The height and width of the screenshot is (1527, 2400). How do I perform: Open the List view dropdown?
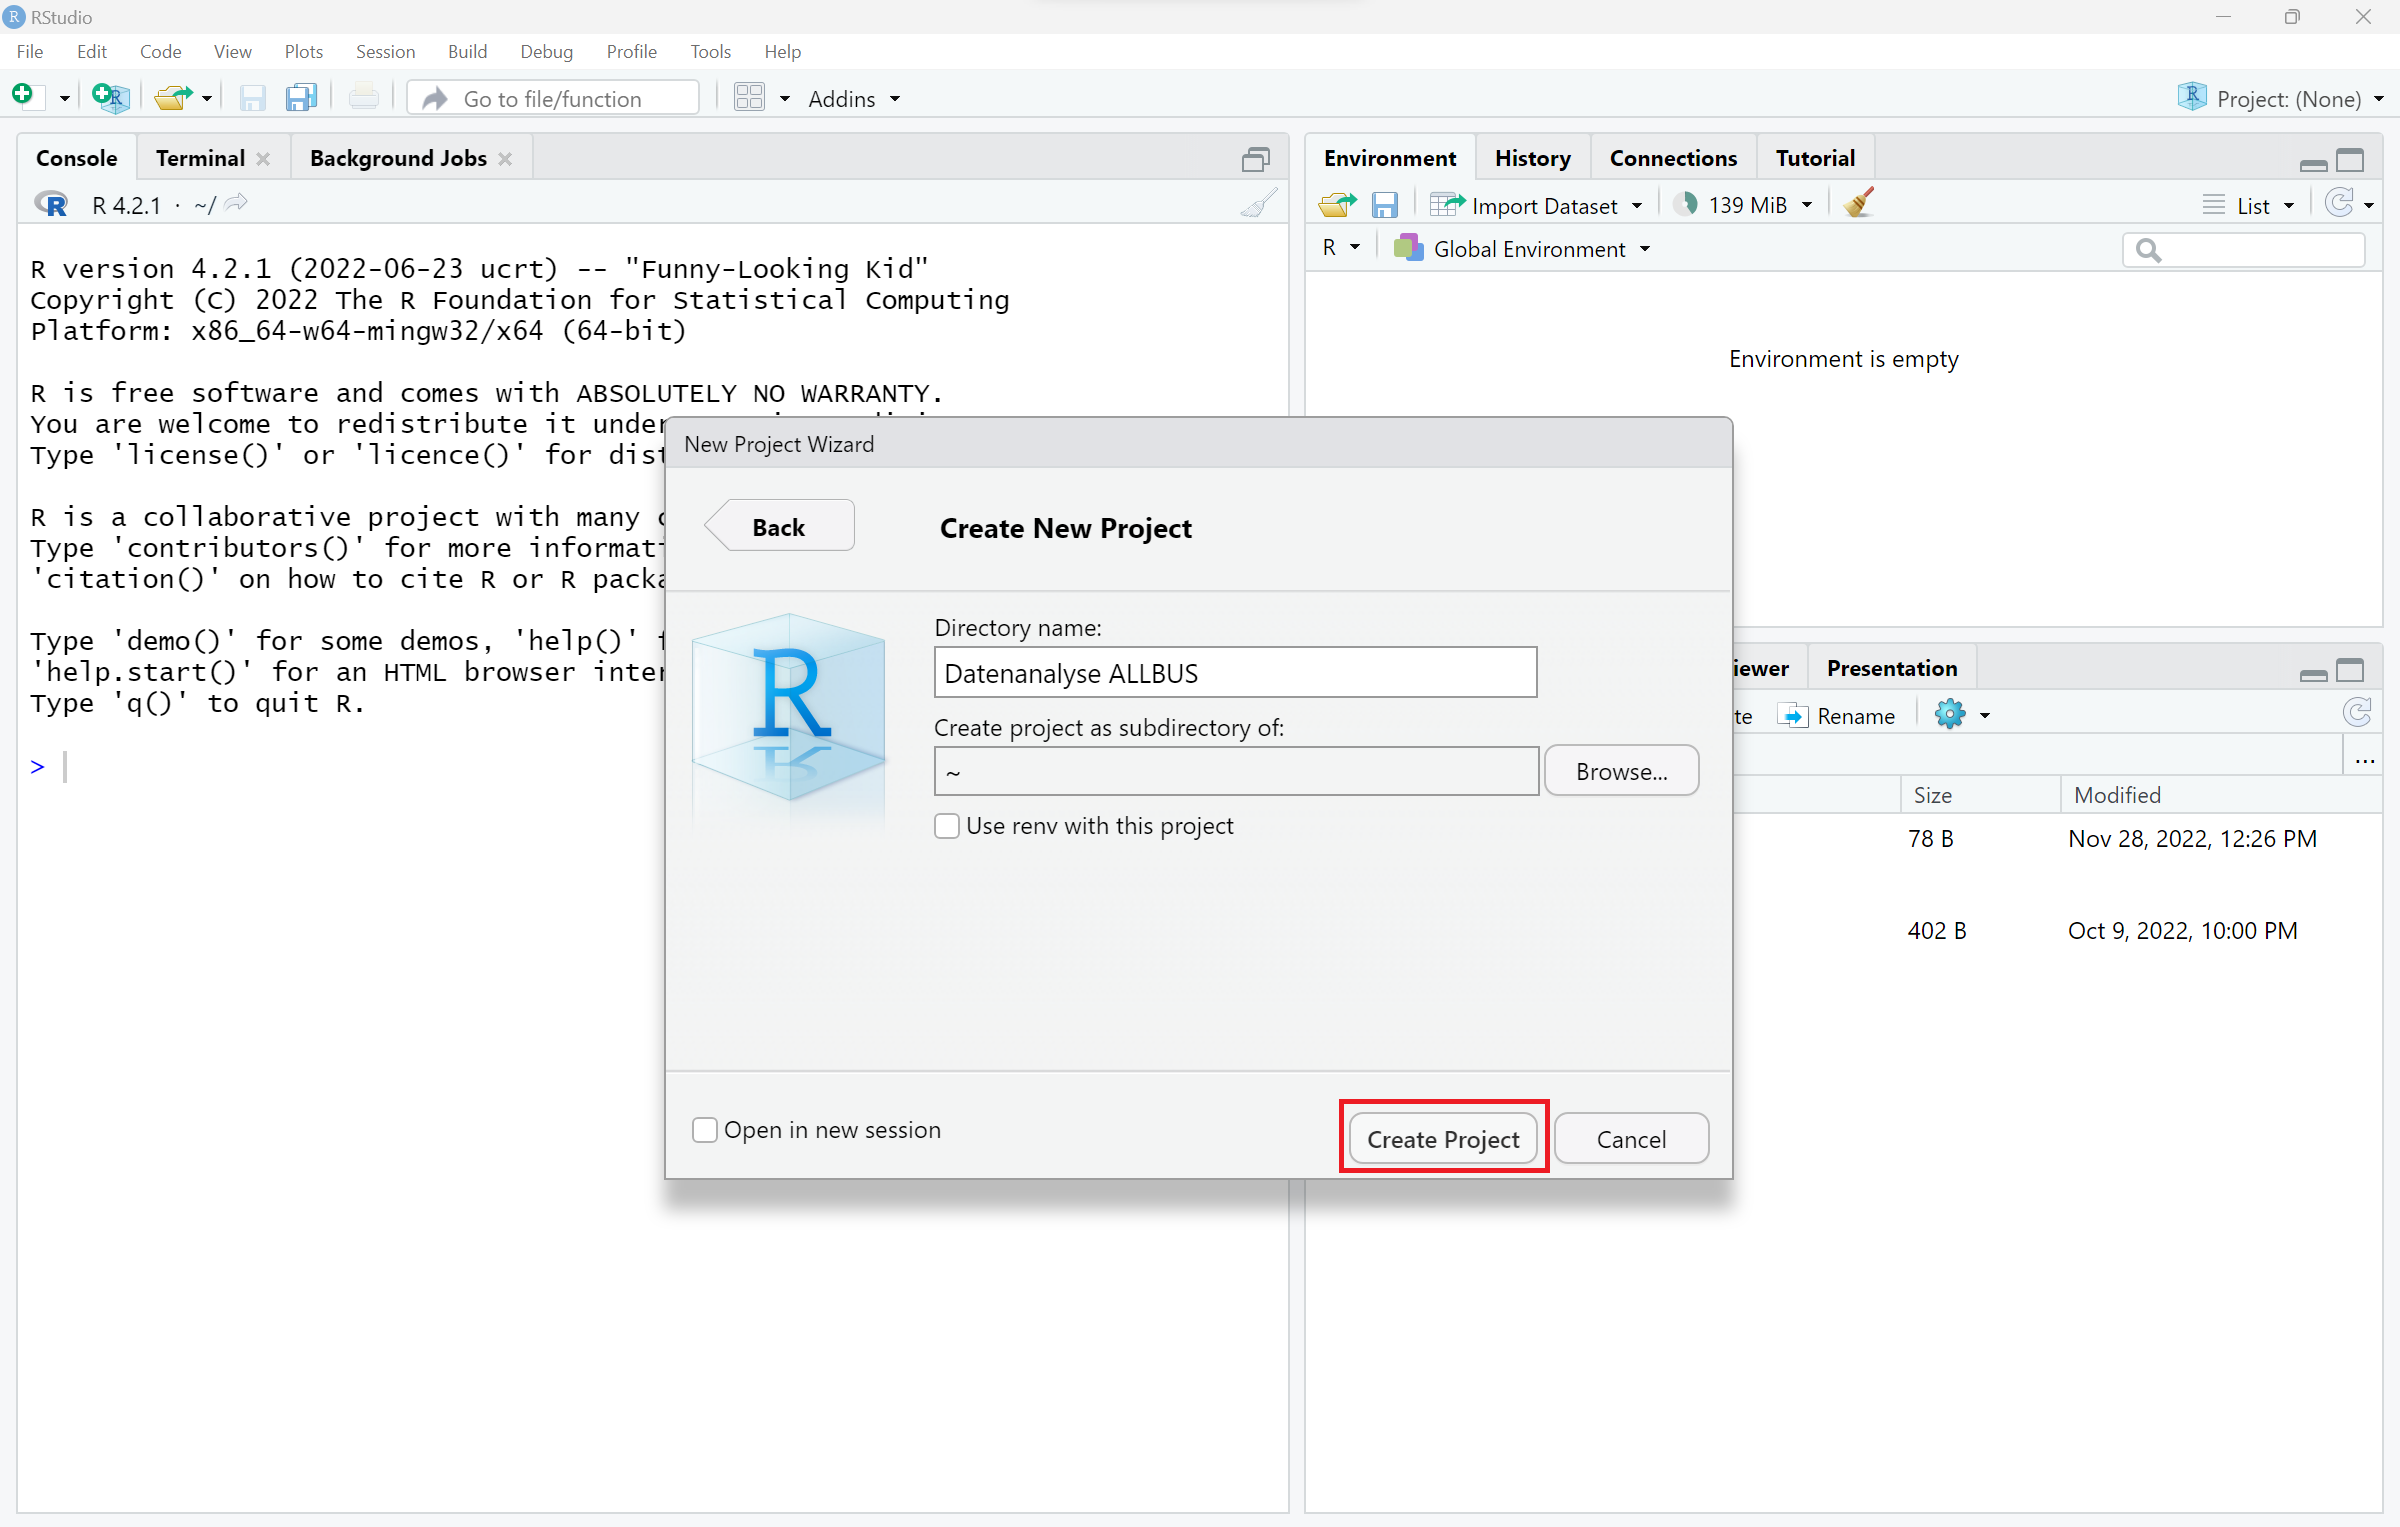pos(2249,205)
